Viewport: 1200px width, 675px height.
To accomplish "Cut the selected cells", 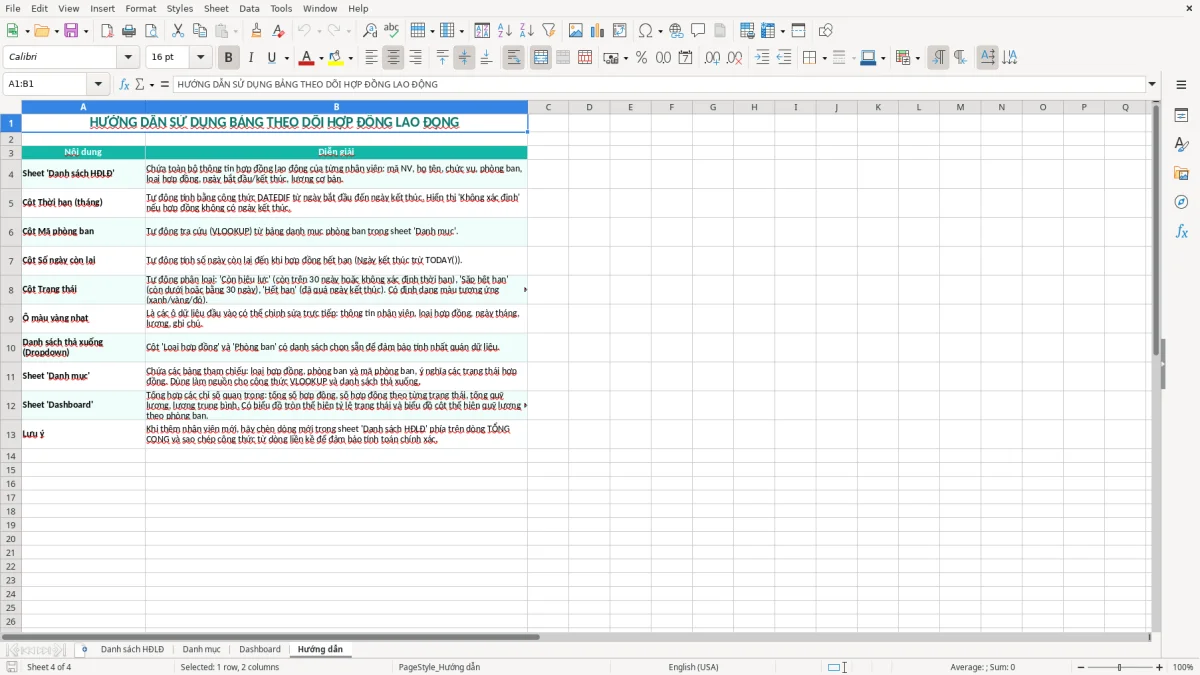I will 177,31.
